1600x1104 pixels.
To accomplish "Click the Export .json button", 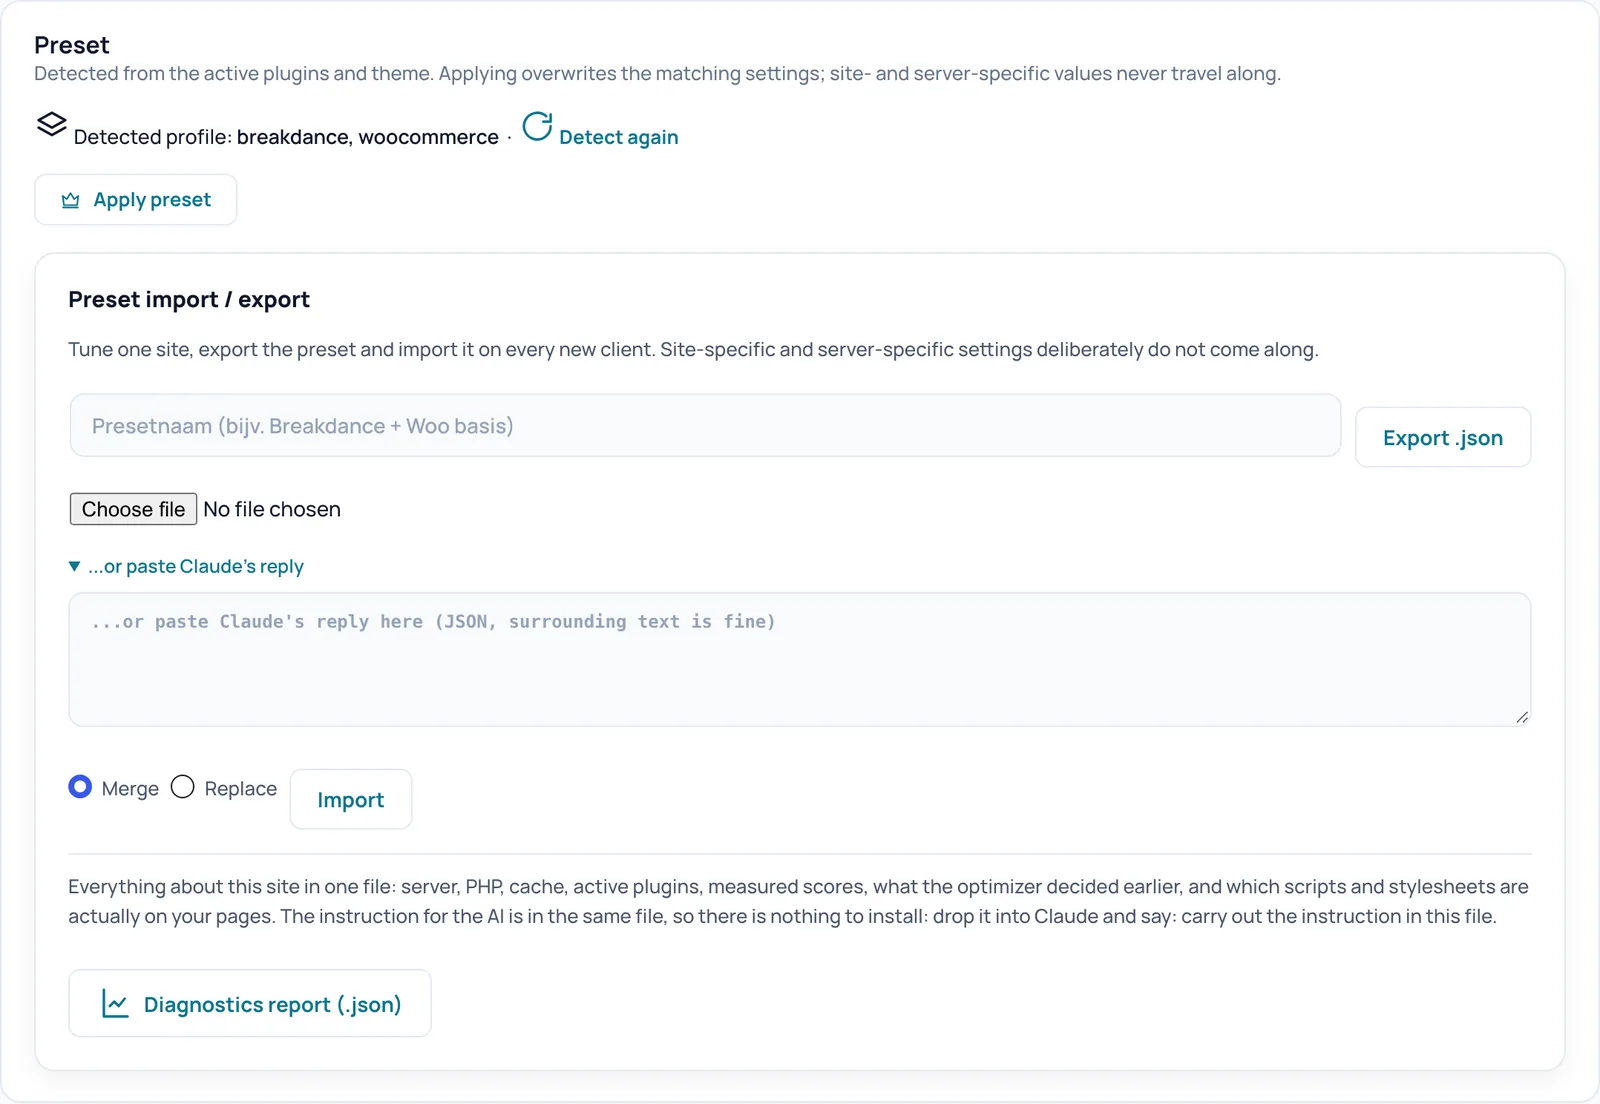I will point(1443,437).
